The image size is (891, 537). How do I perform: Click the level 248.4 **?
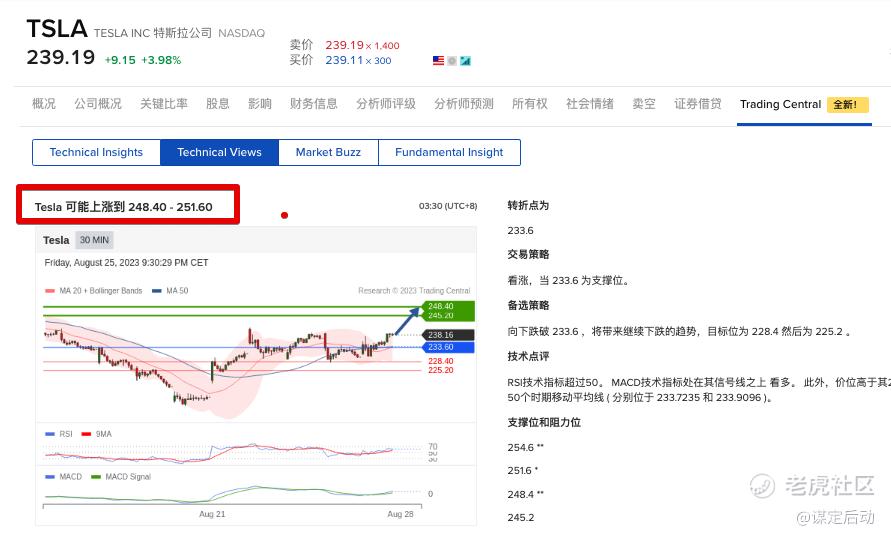[x=526, y=494]
